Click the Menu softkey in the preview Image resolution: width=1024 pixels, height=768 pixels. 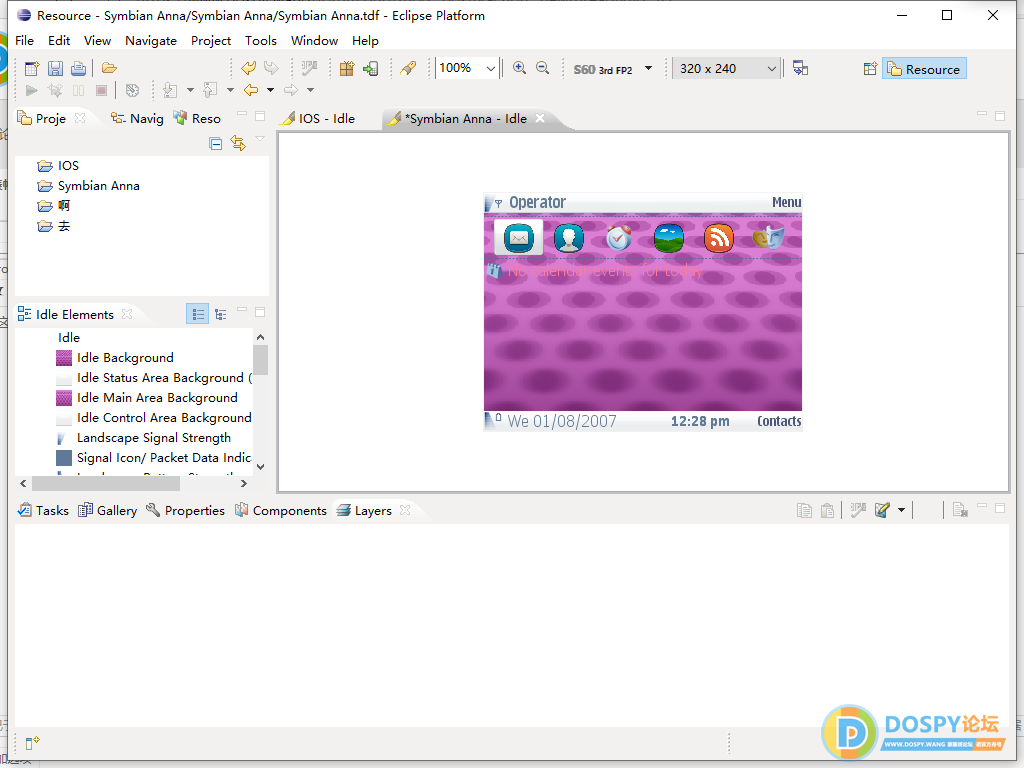click(x=786, y=202)
